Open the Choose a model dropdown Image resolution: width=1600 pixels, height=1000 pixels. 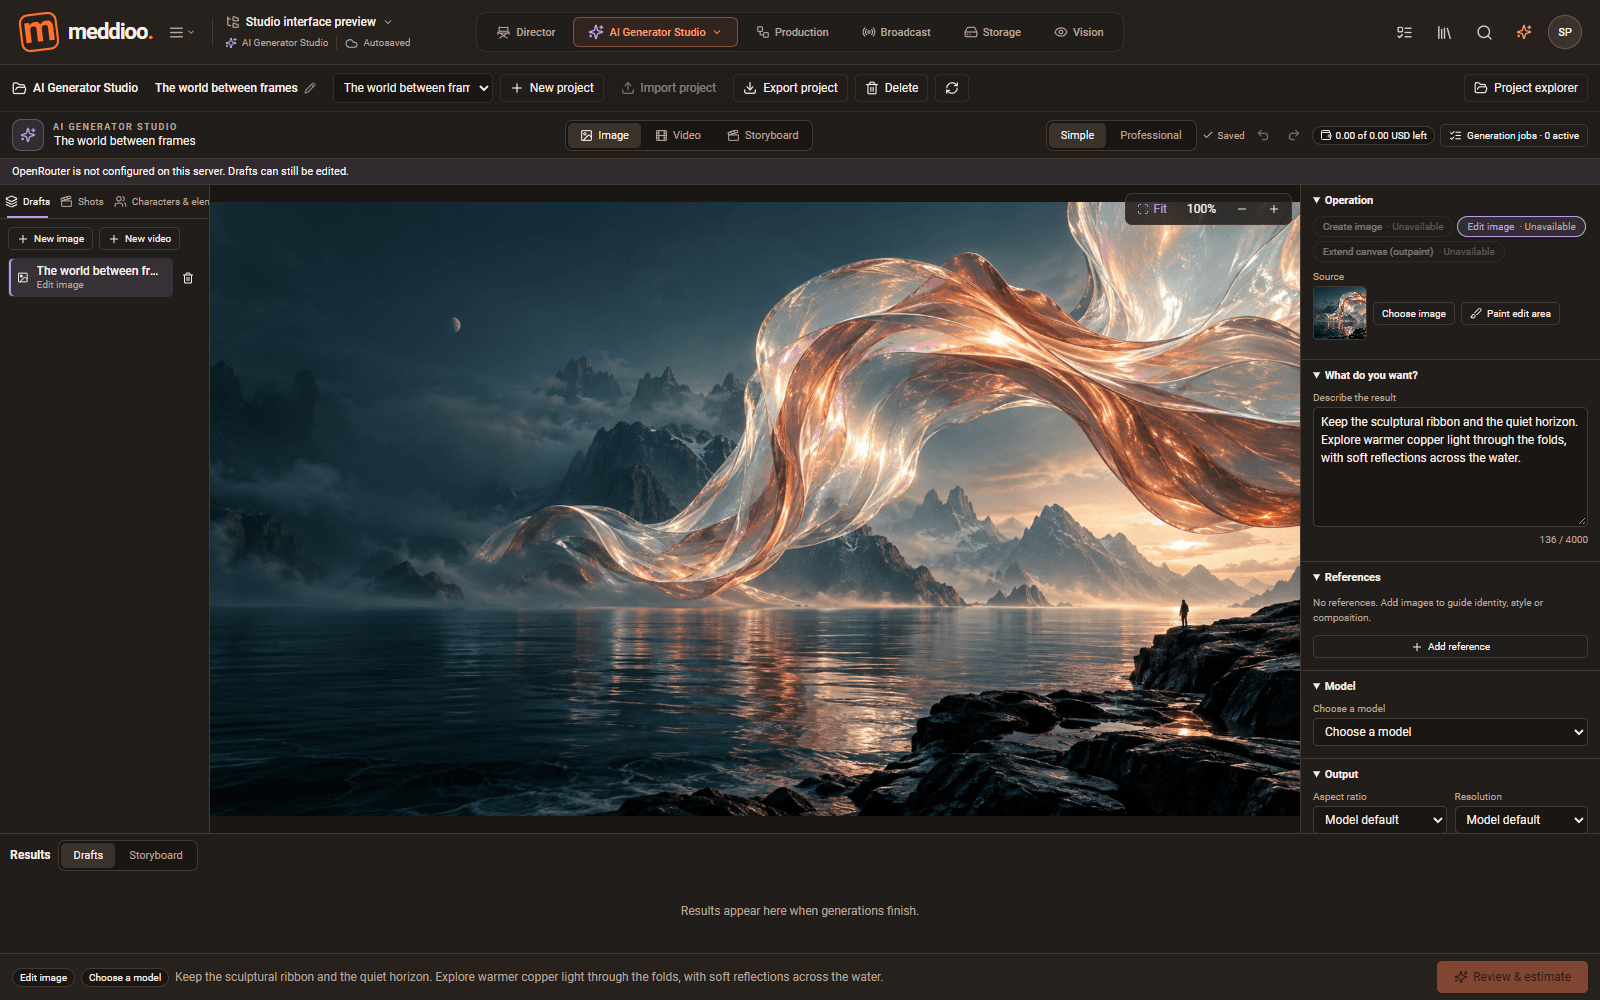tap(1450, 732)
